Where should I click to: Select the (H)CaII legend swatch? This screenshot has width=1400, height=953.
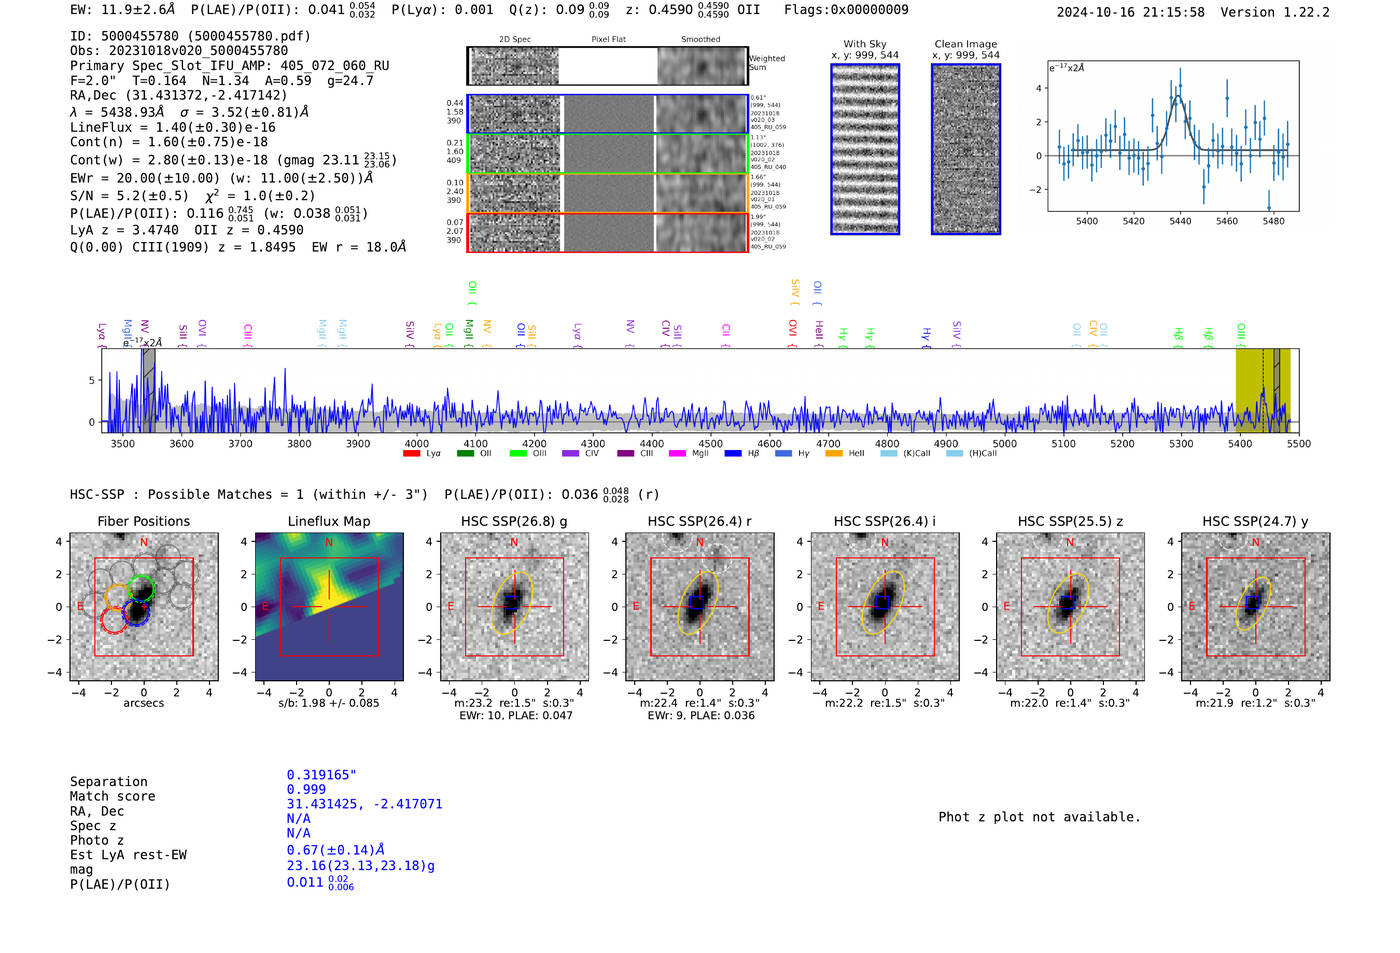point(954,454)
